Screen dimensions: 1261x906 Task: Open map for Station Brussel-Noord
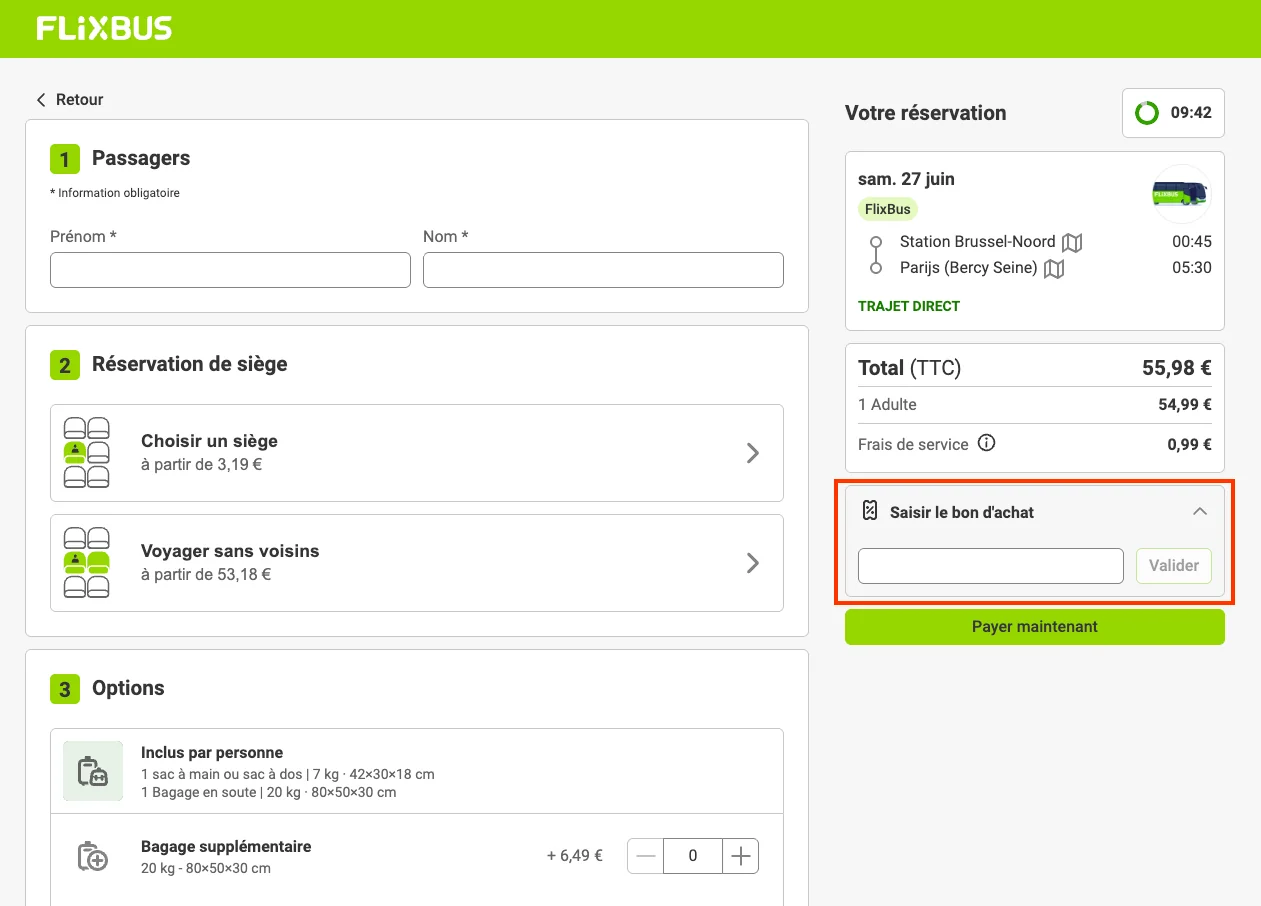click(x=1072, y=242)
